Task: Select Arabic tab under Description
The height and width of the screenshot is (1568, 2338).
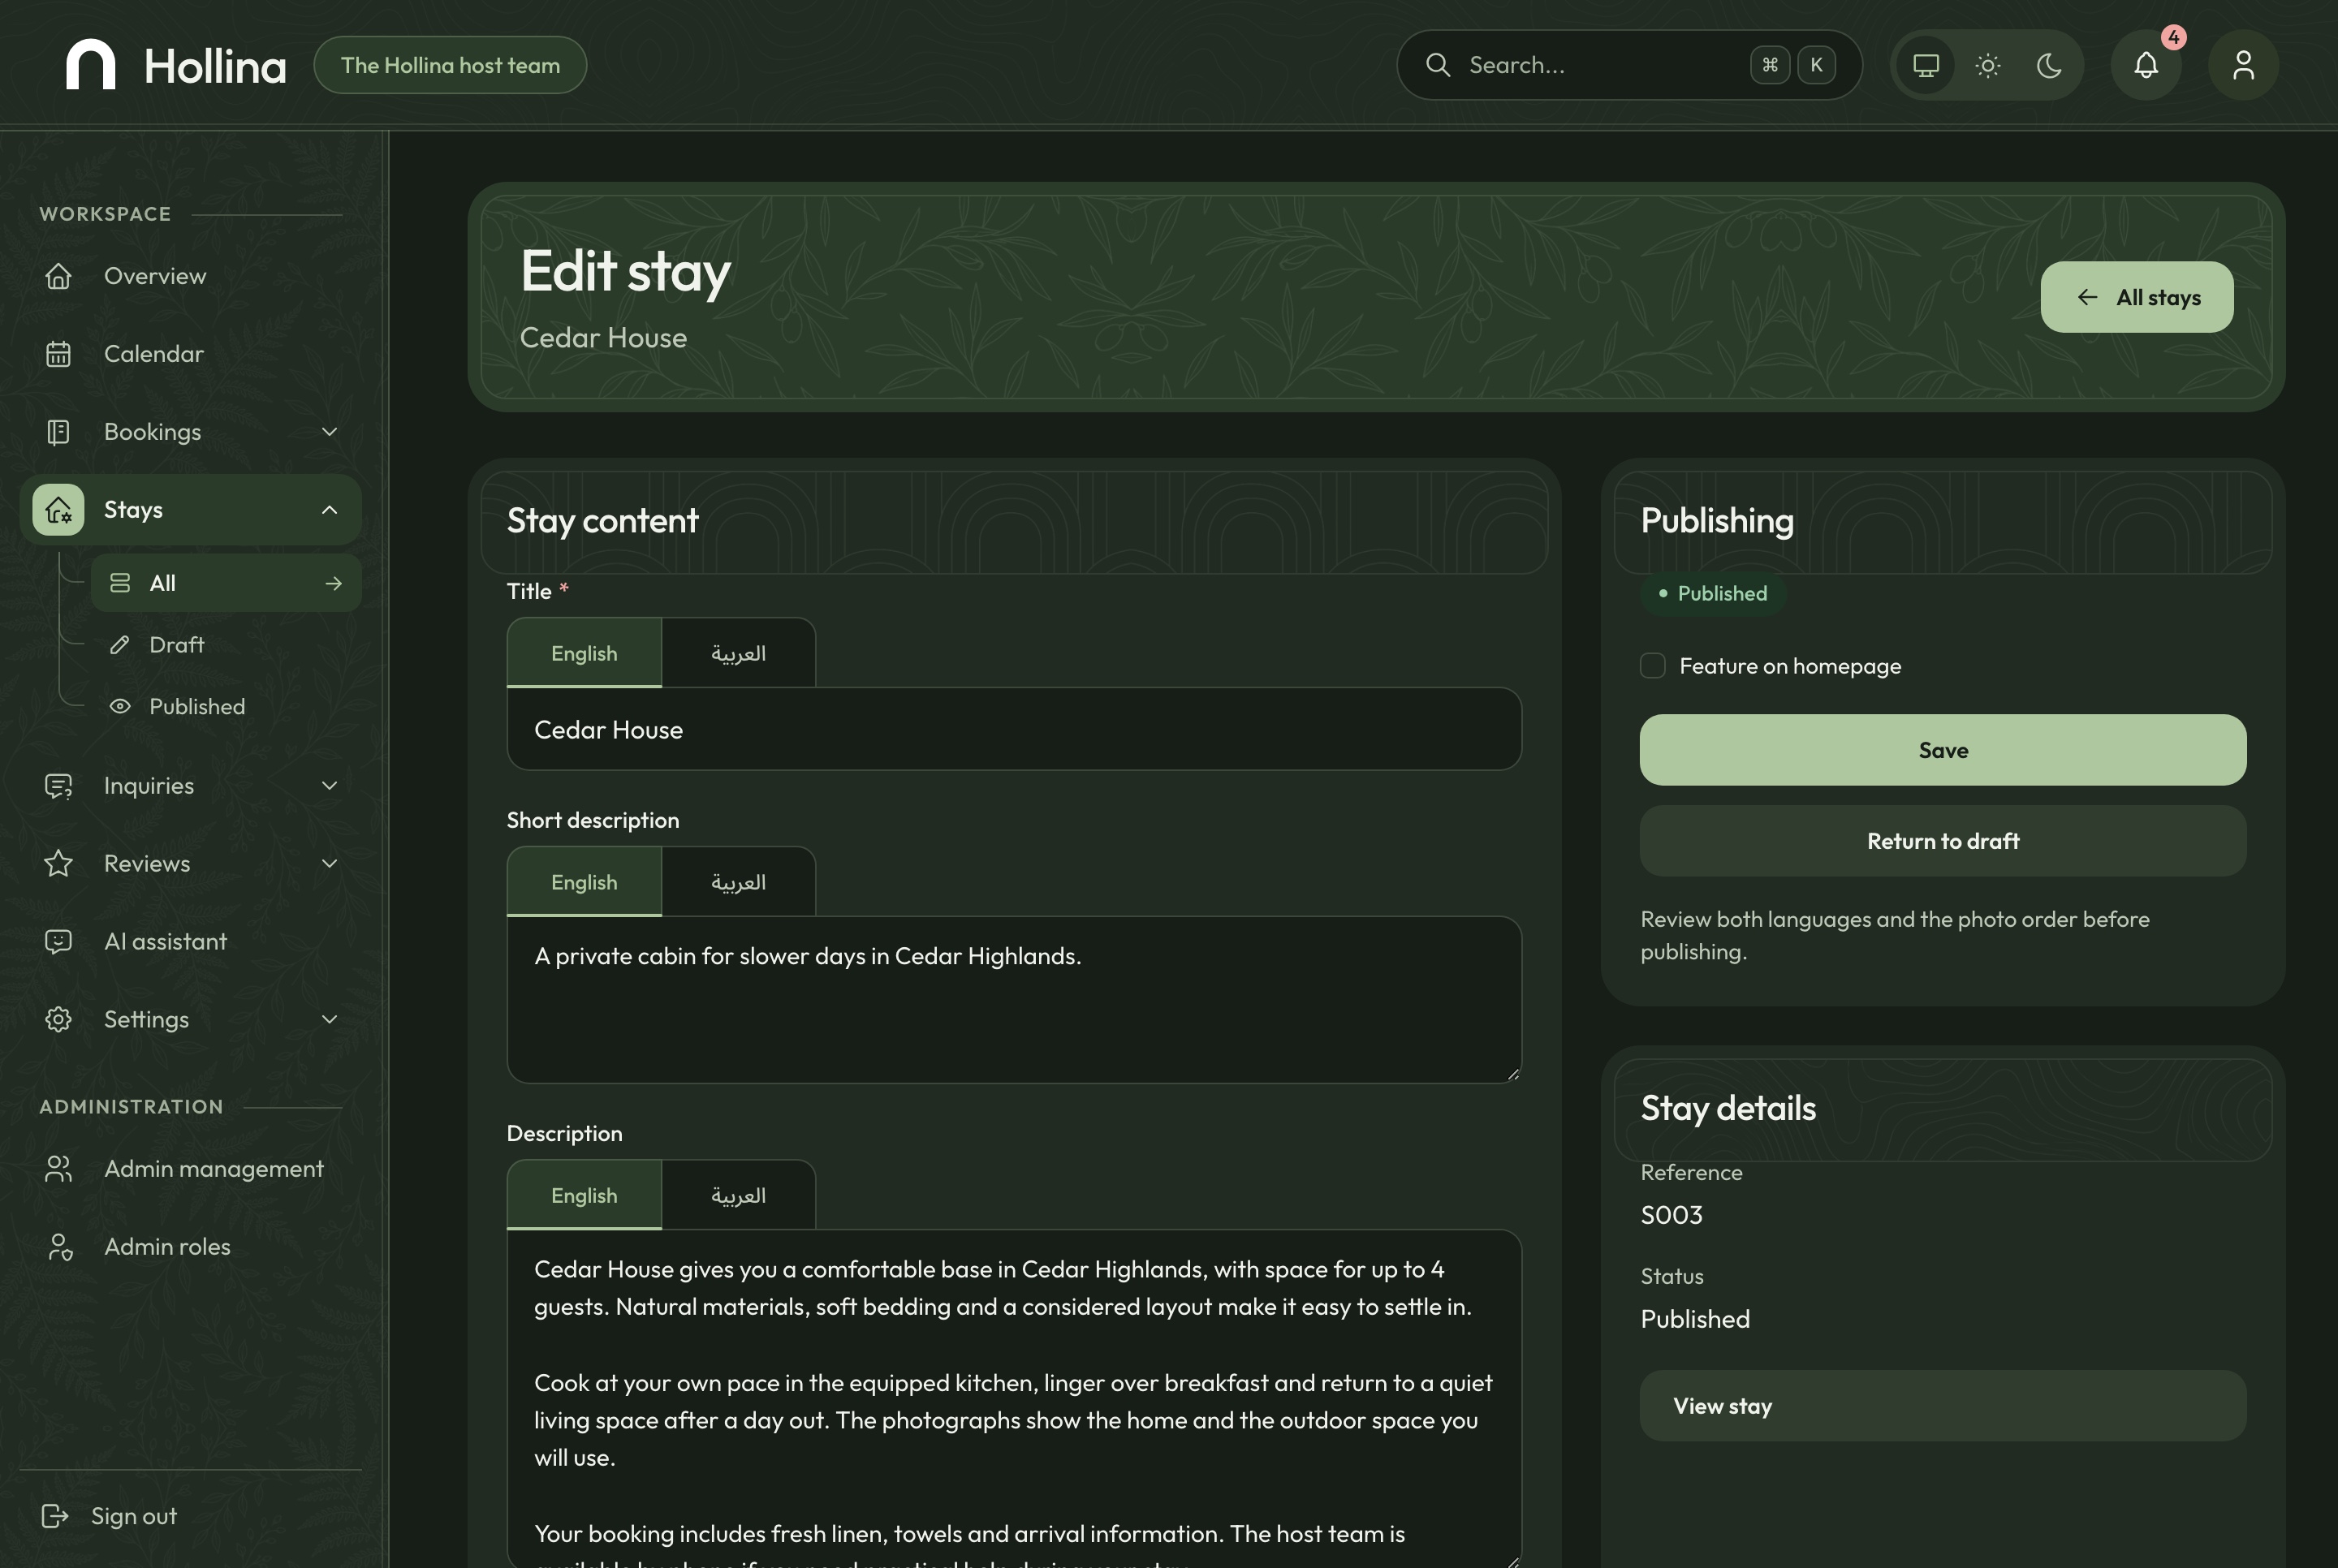Action: [738, 1195]
